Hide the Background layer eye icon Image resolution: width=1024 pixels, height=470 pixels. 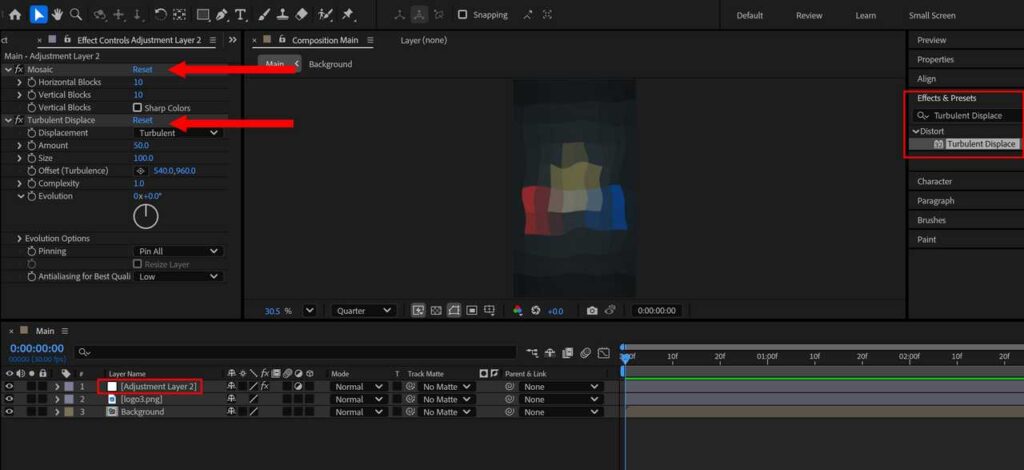(9, 412)
